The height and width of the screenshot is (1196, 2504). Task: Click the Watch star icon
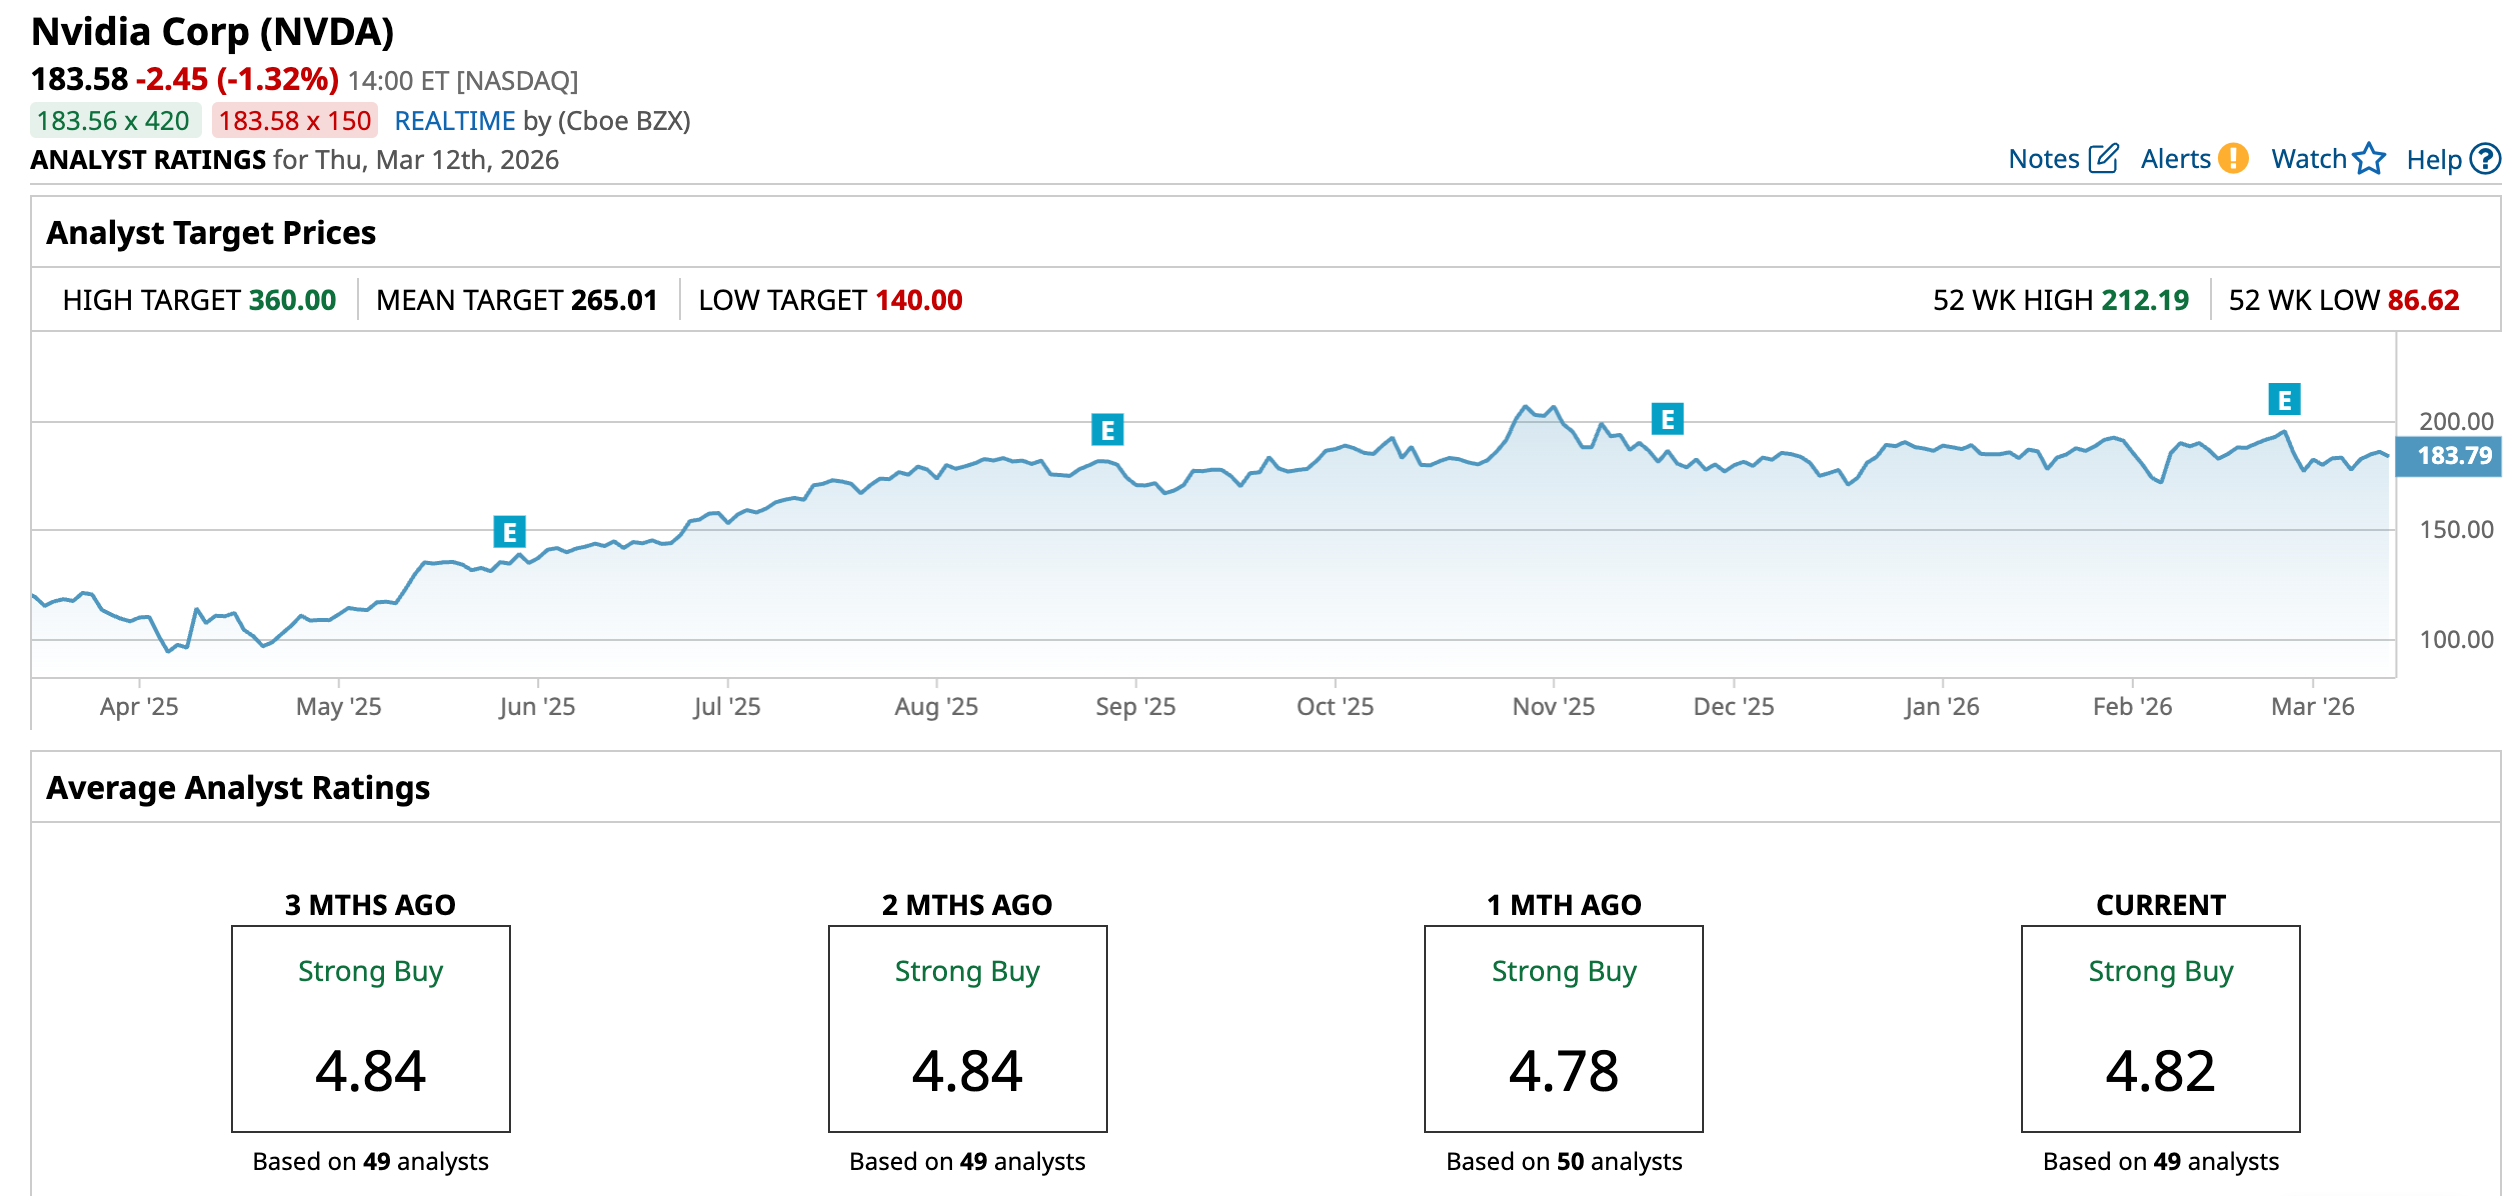point(2369,159)
